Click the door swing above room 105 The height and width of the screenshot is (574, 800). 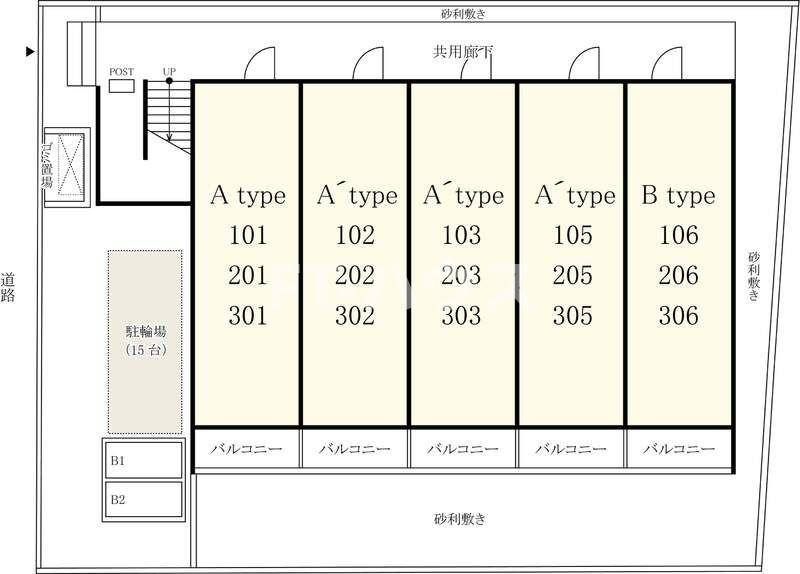[584, 63]
